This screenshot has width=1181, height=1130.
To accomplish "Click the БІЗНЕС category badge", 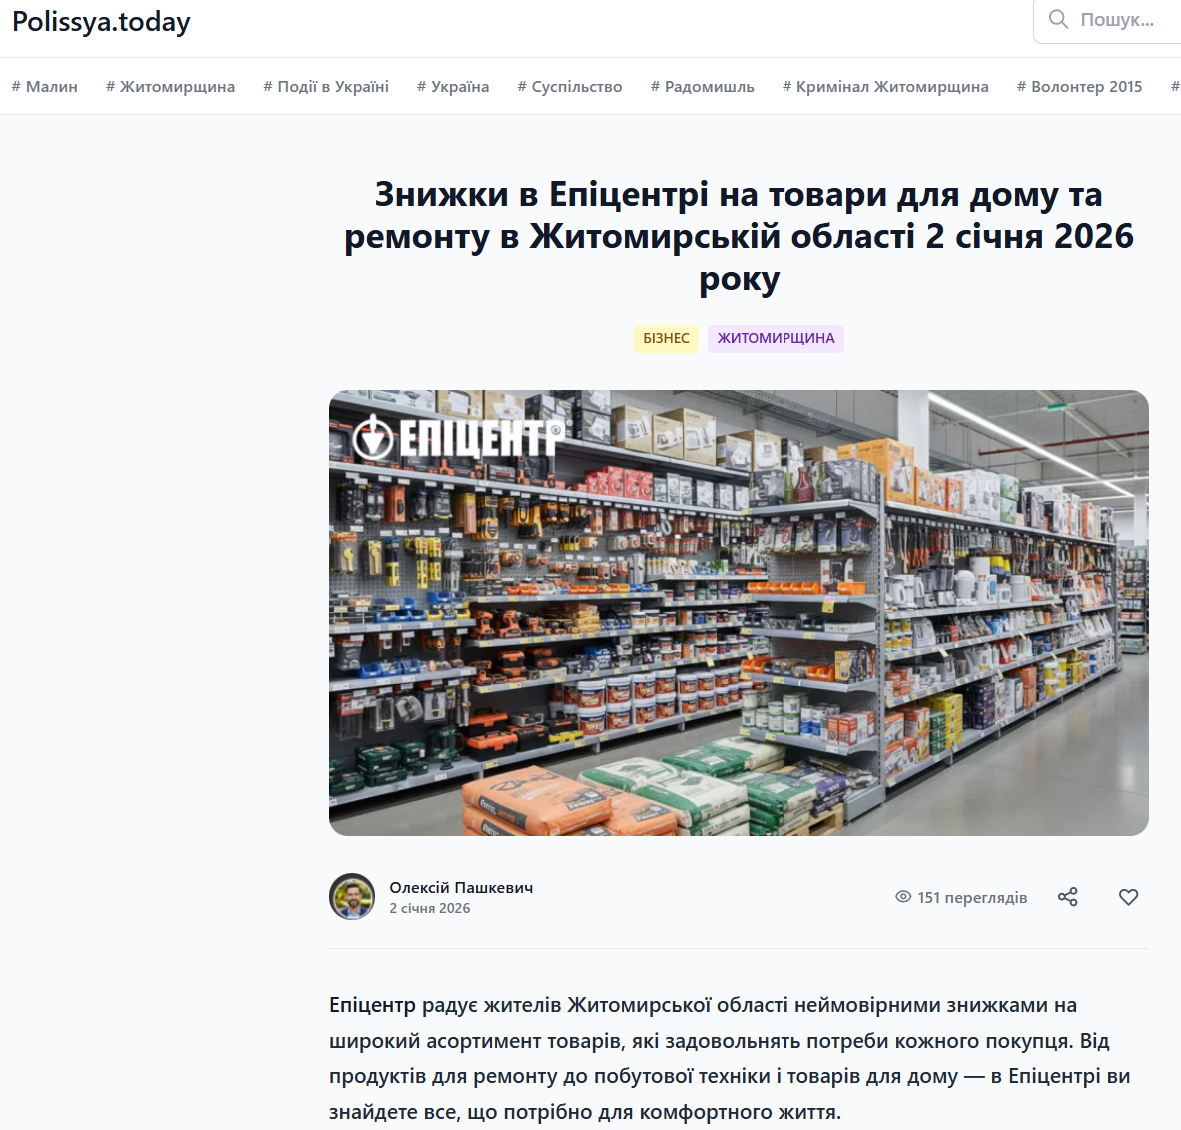I will pos(666,338).
